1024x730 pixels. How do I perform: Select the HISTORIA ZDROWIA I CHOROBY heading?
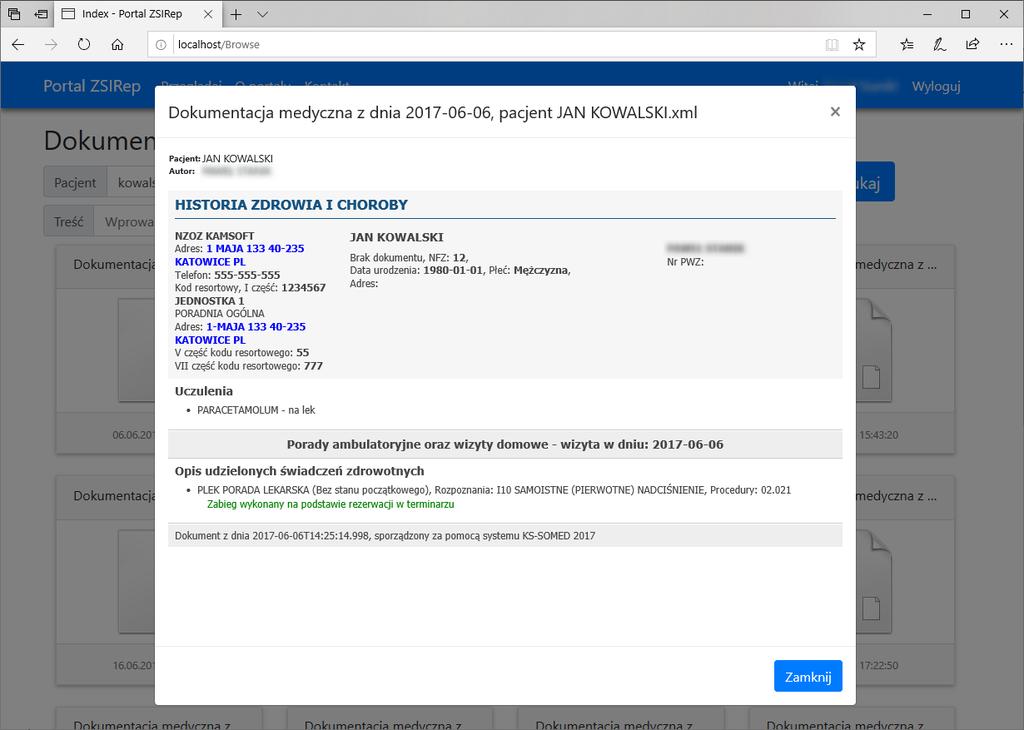pos(291,205)
